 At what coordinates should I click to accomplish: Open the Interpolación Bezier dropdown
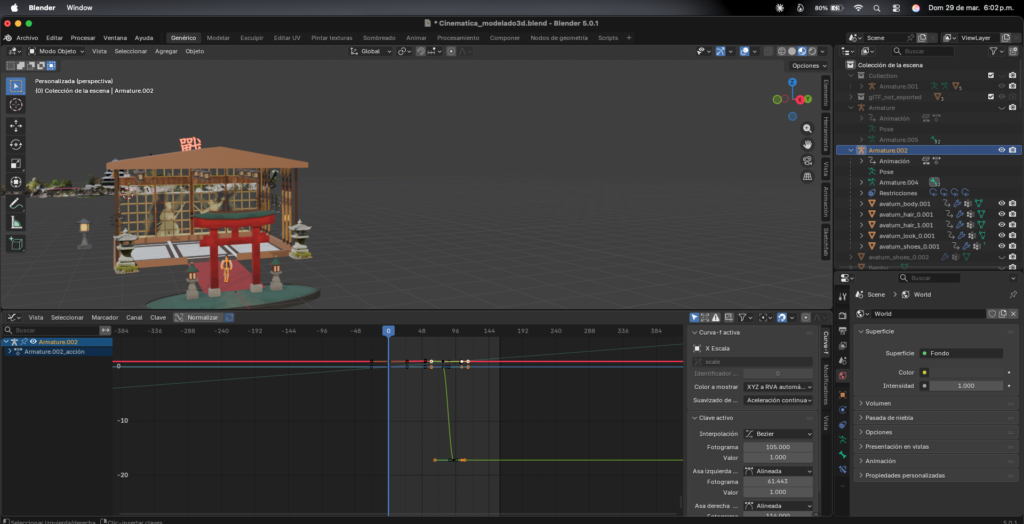pyautogui.click(x=779, y=434)
